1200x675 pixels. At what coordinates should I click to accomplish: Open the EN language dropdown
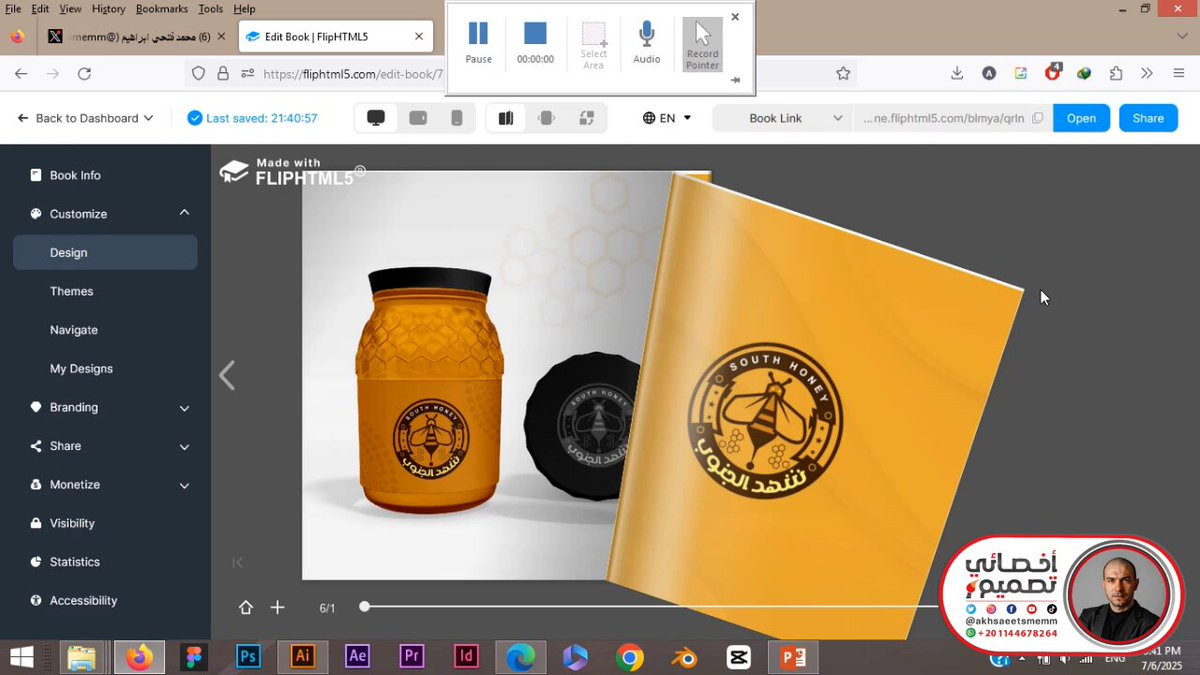[x=667, y=118]
